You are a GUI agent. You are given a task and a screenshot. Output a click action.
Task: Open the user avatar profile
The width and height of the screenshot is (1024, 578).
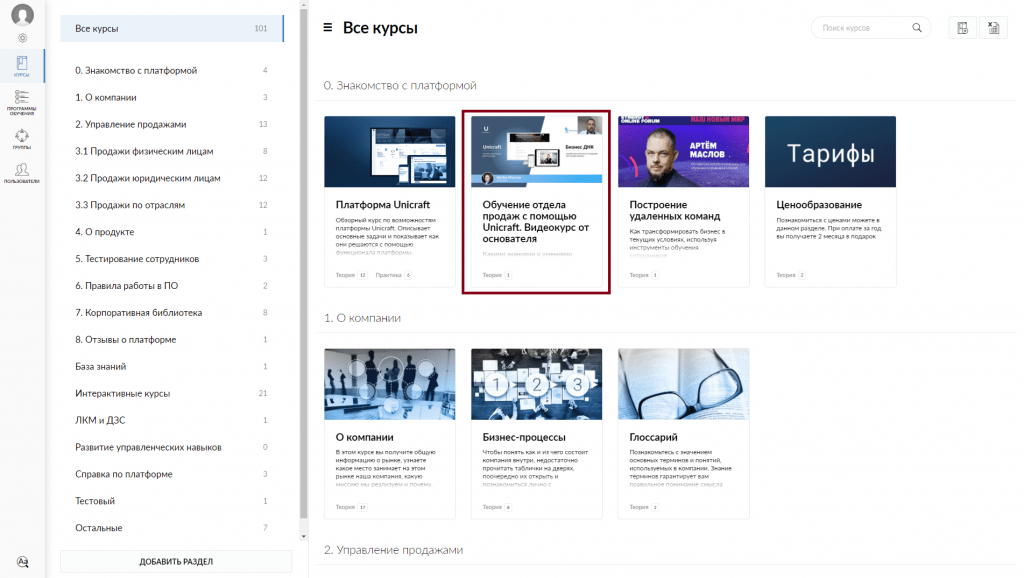22,14
